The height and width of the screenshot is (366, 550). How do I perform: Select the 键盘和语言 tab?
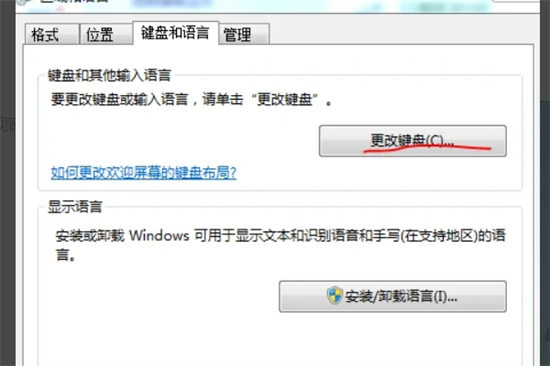tap(175, 33)
